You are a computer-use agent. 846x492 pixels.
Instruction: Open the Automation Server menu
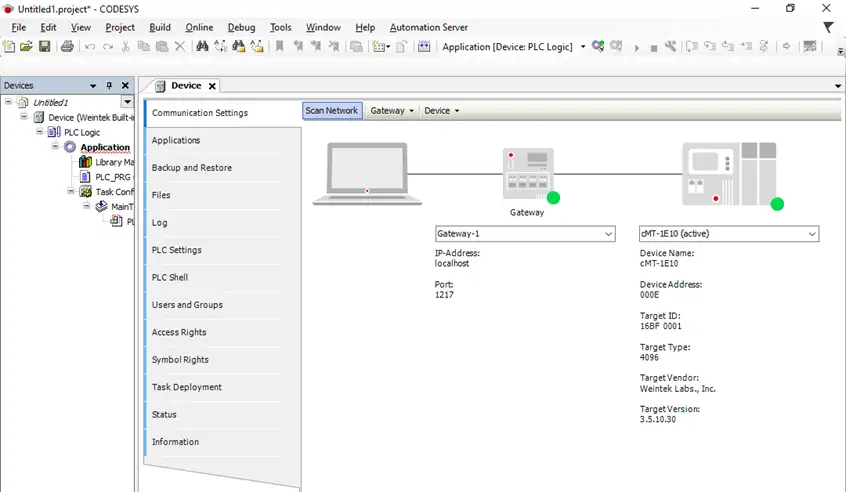[428, 28]
